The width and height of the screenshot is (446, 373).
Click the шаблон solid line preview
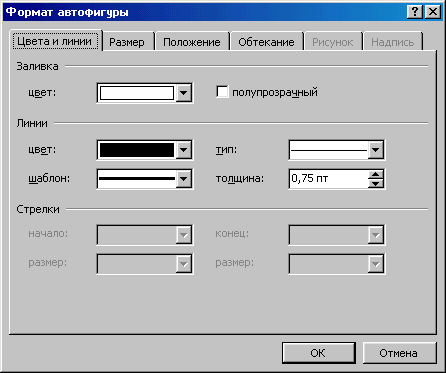(x=137, y=179)
